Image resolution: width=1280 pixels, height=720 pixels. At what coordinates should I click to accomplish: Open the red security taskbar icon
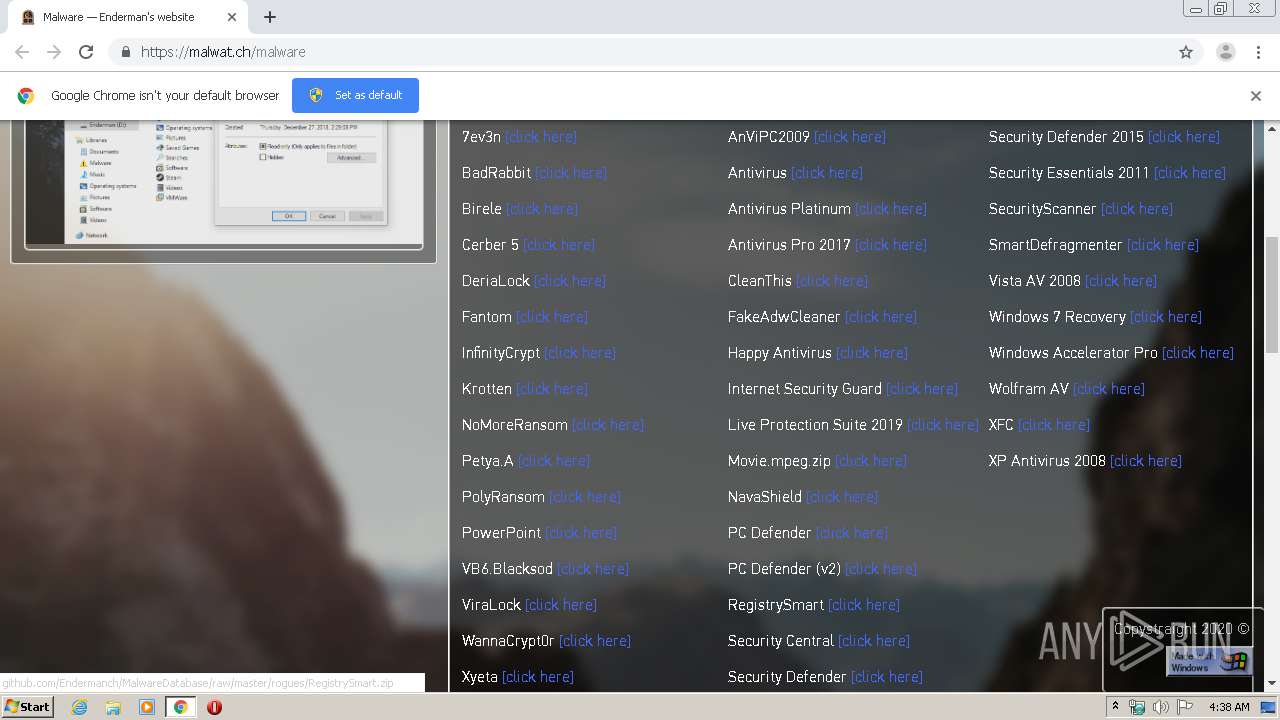(214, 707)
